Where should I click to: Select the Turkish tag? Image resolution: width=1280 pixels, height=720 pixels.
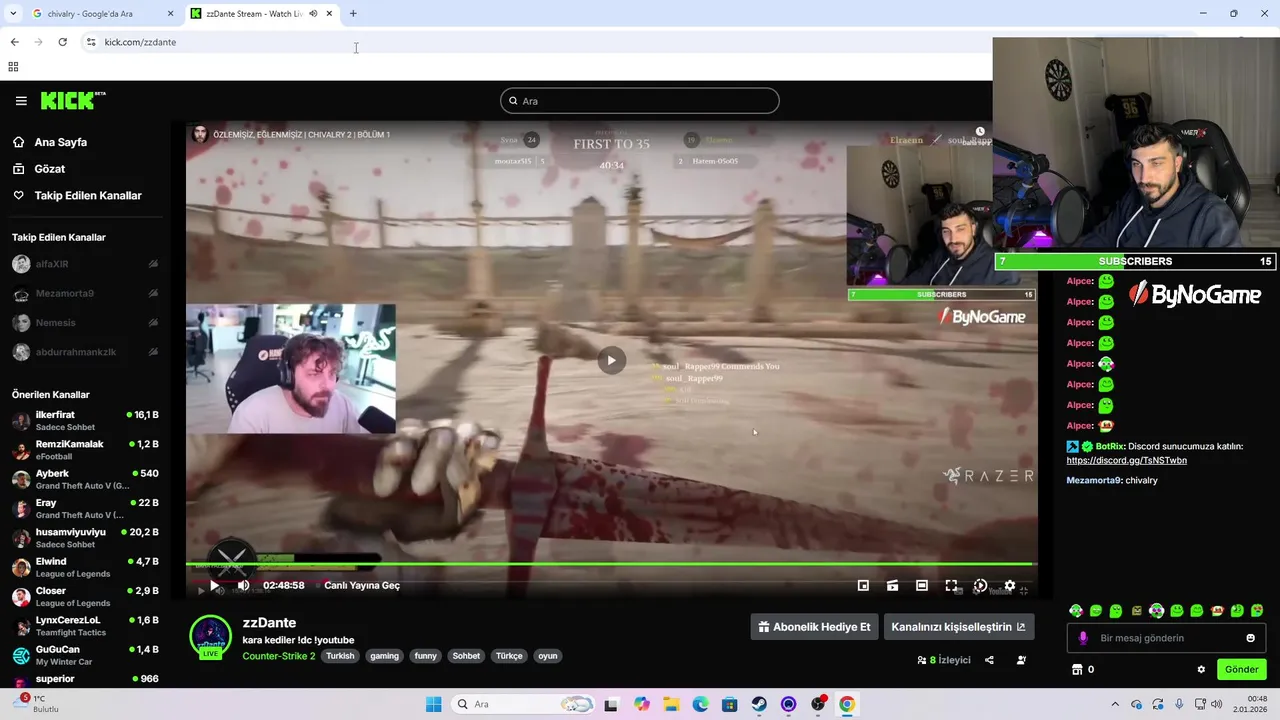point(340,656)
